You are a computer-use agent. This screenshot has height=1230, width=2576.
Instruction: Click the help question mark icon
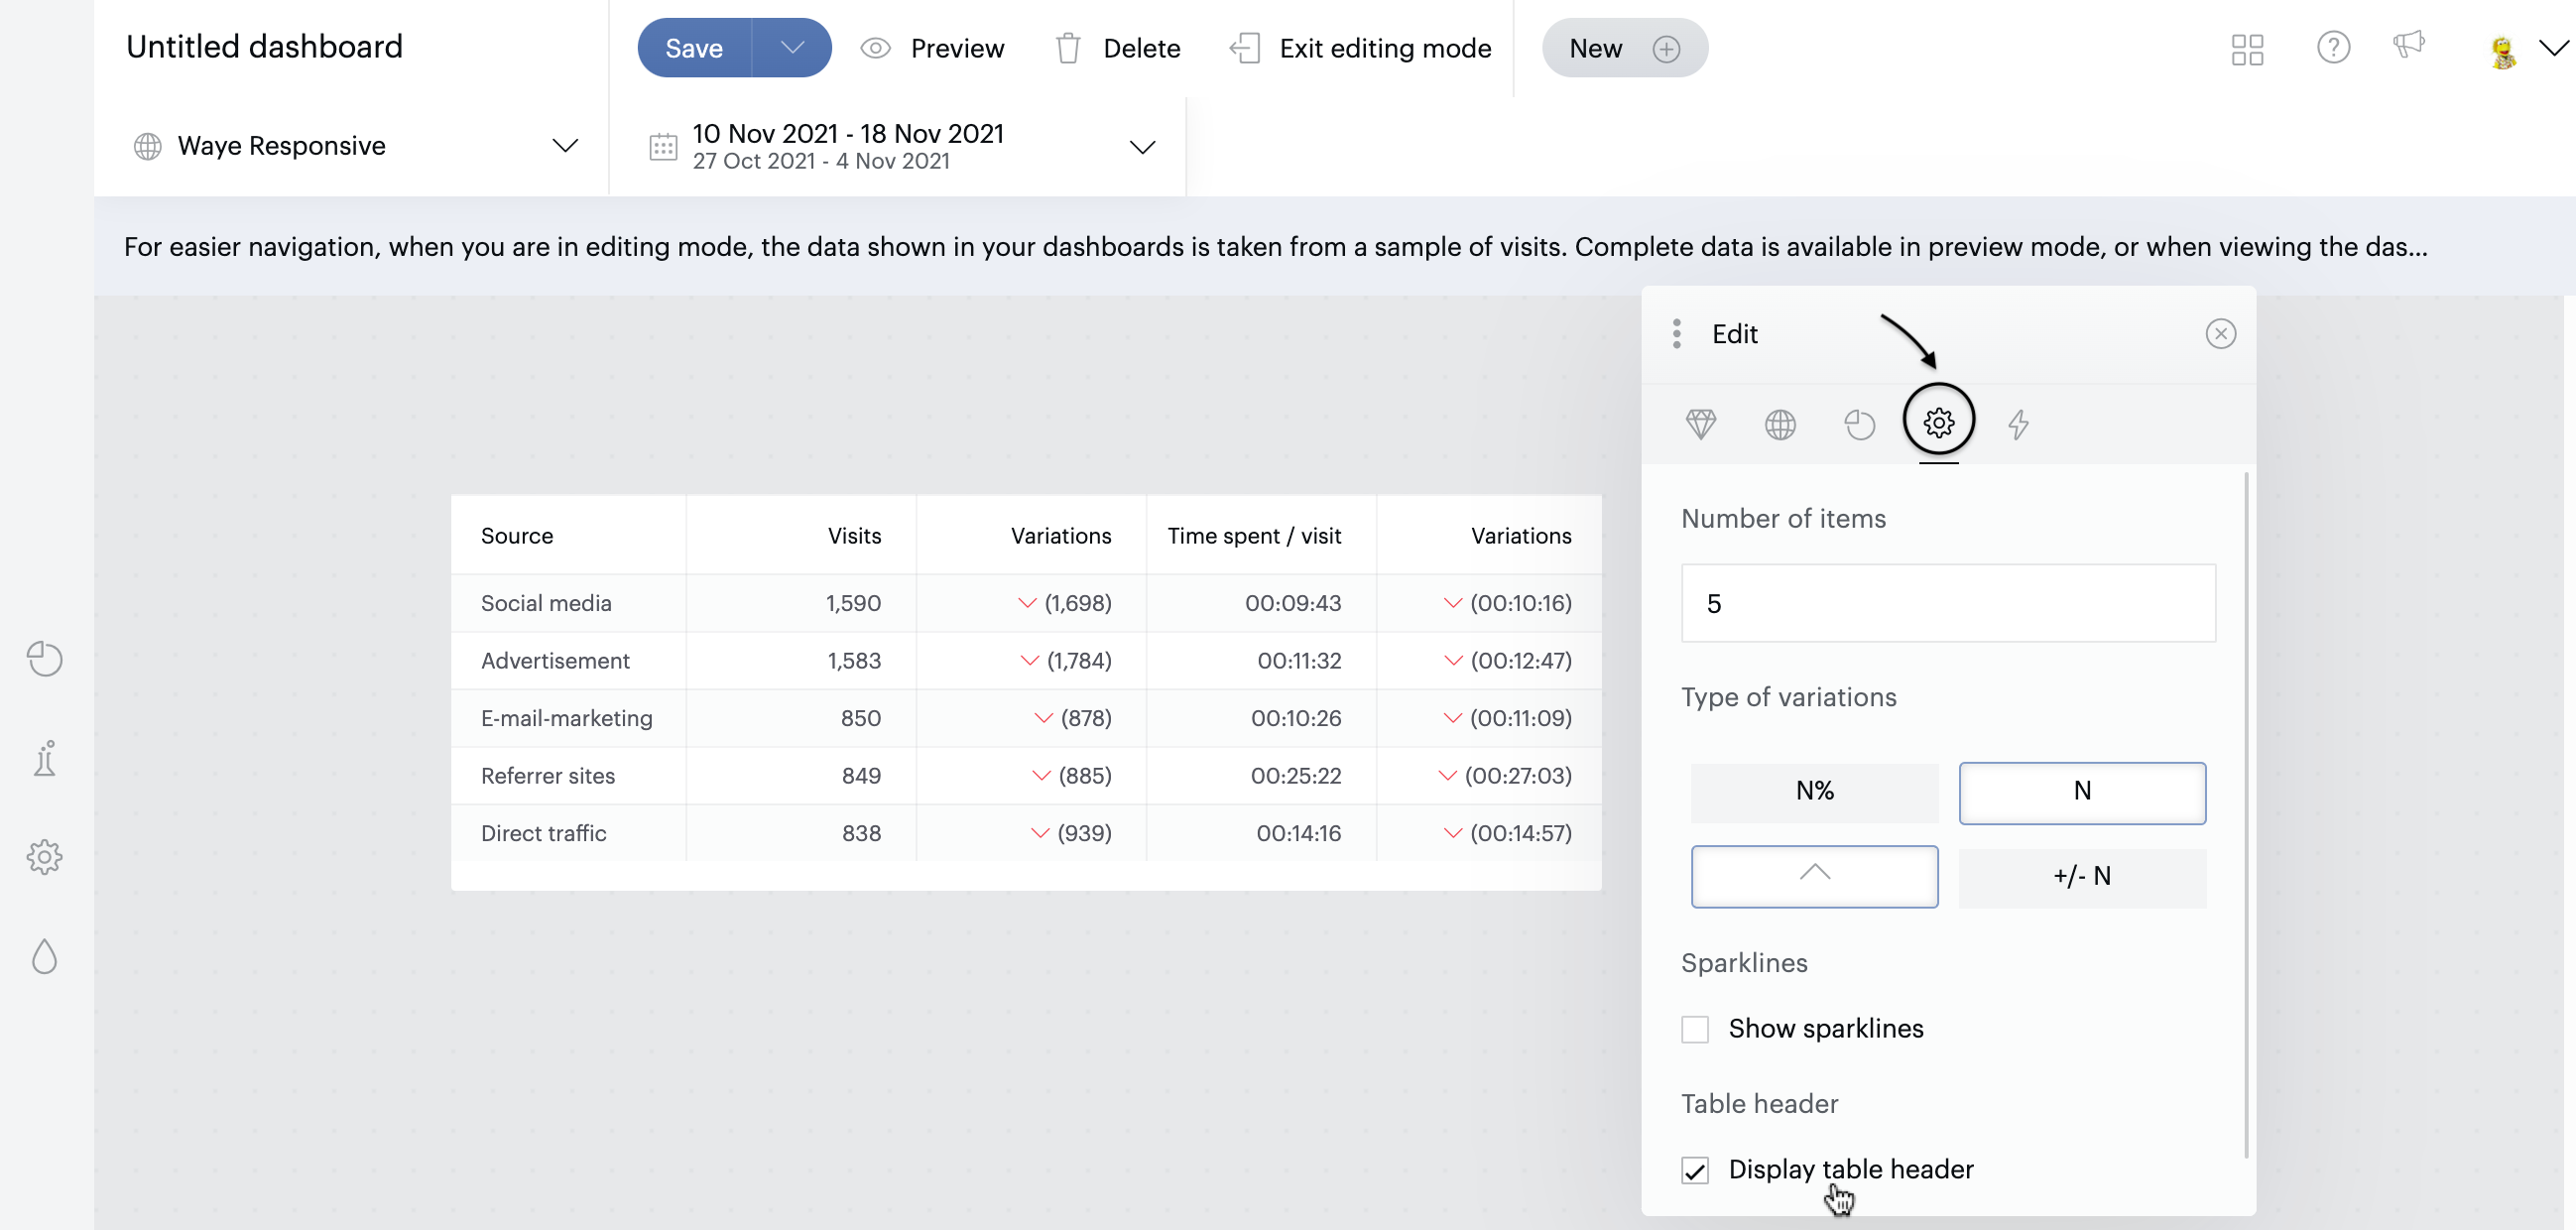tap(2333, 48)
